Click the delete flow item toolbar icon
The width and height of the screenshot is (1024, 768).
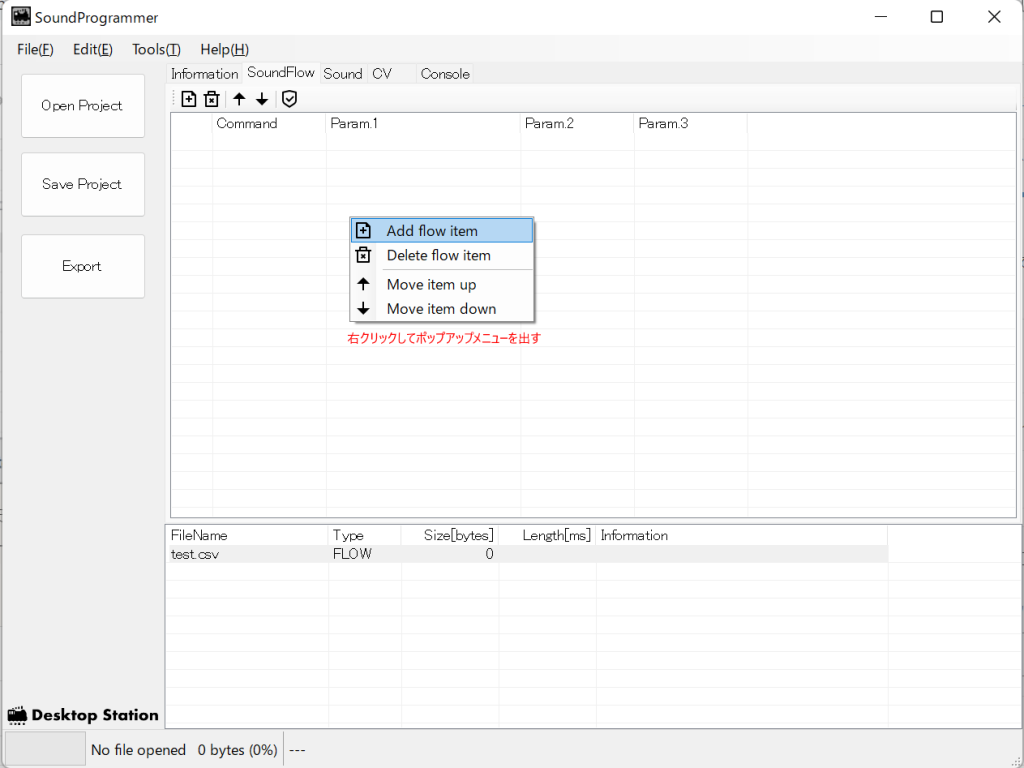tap(212, 98)
